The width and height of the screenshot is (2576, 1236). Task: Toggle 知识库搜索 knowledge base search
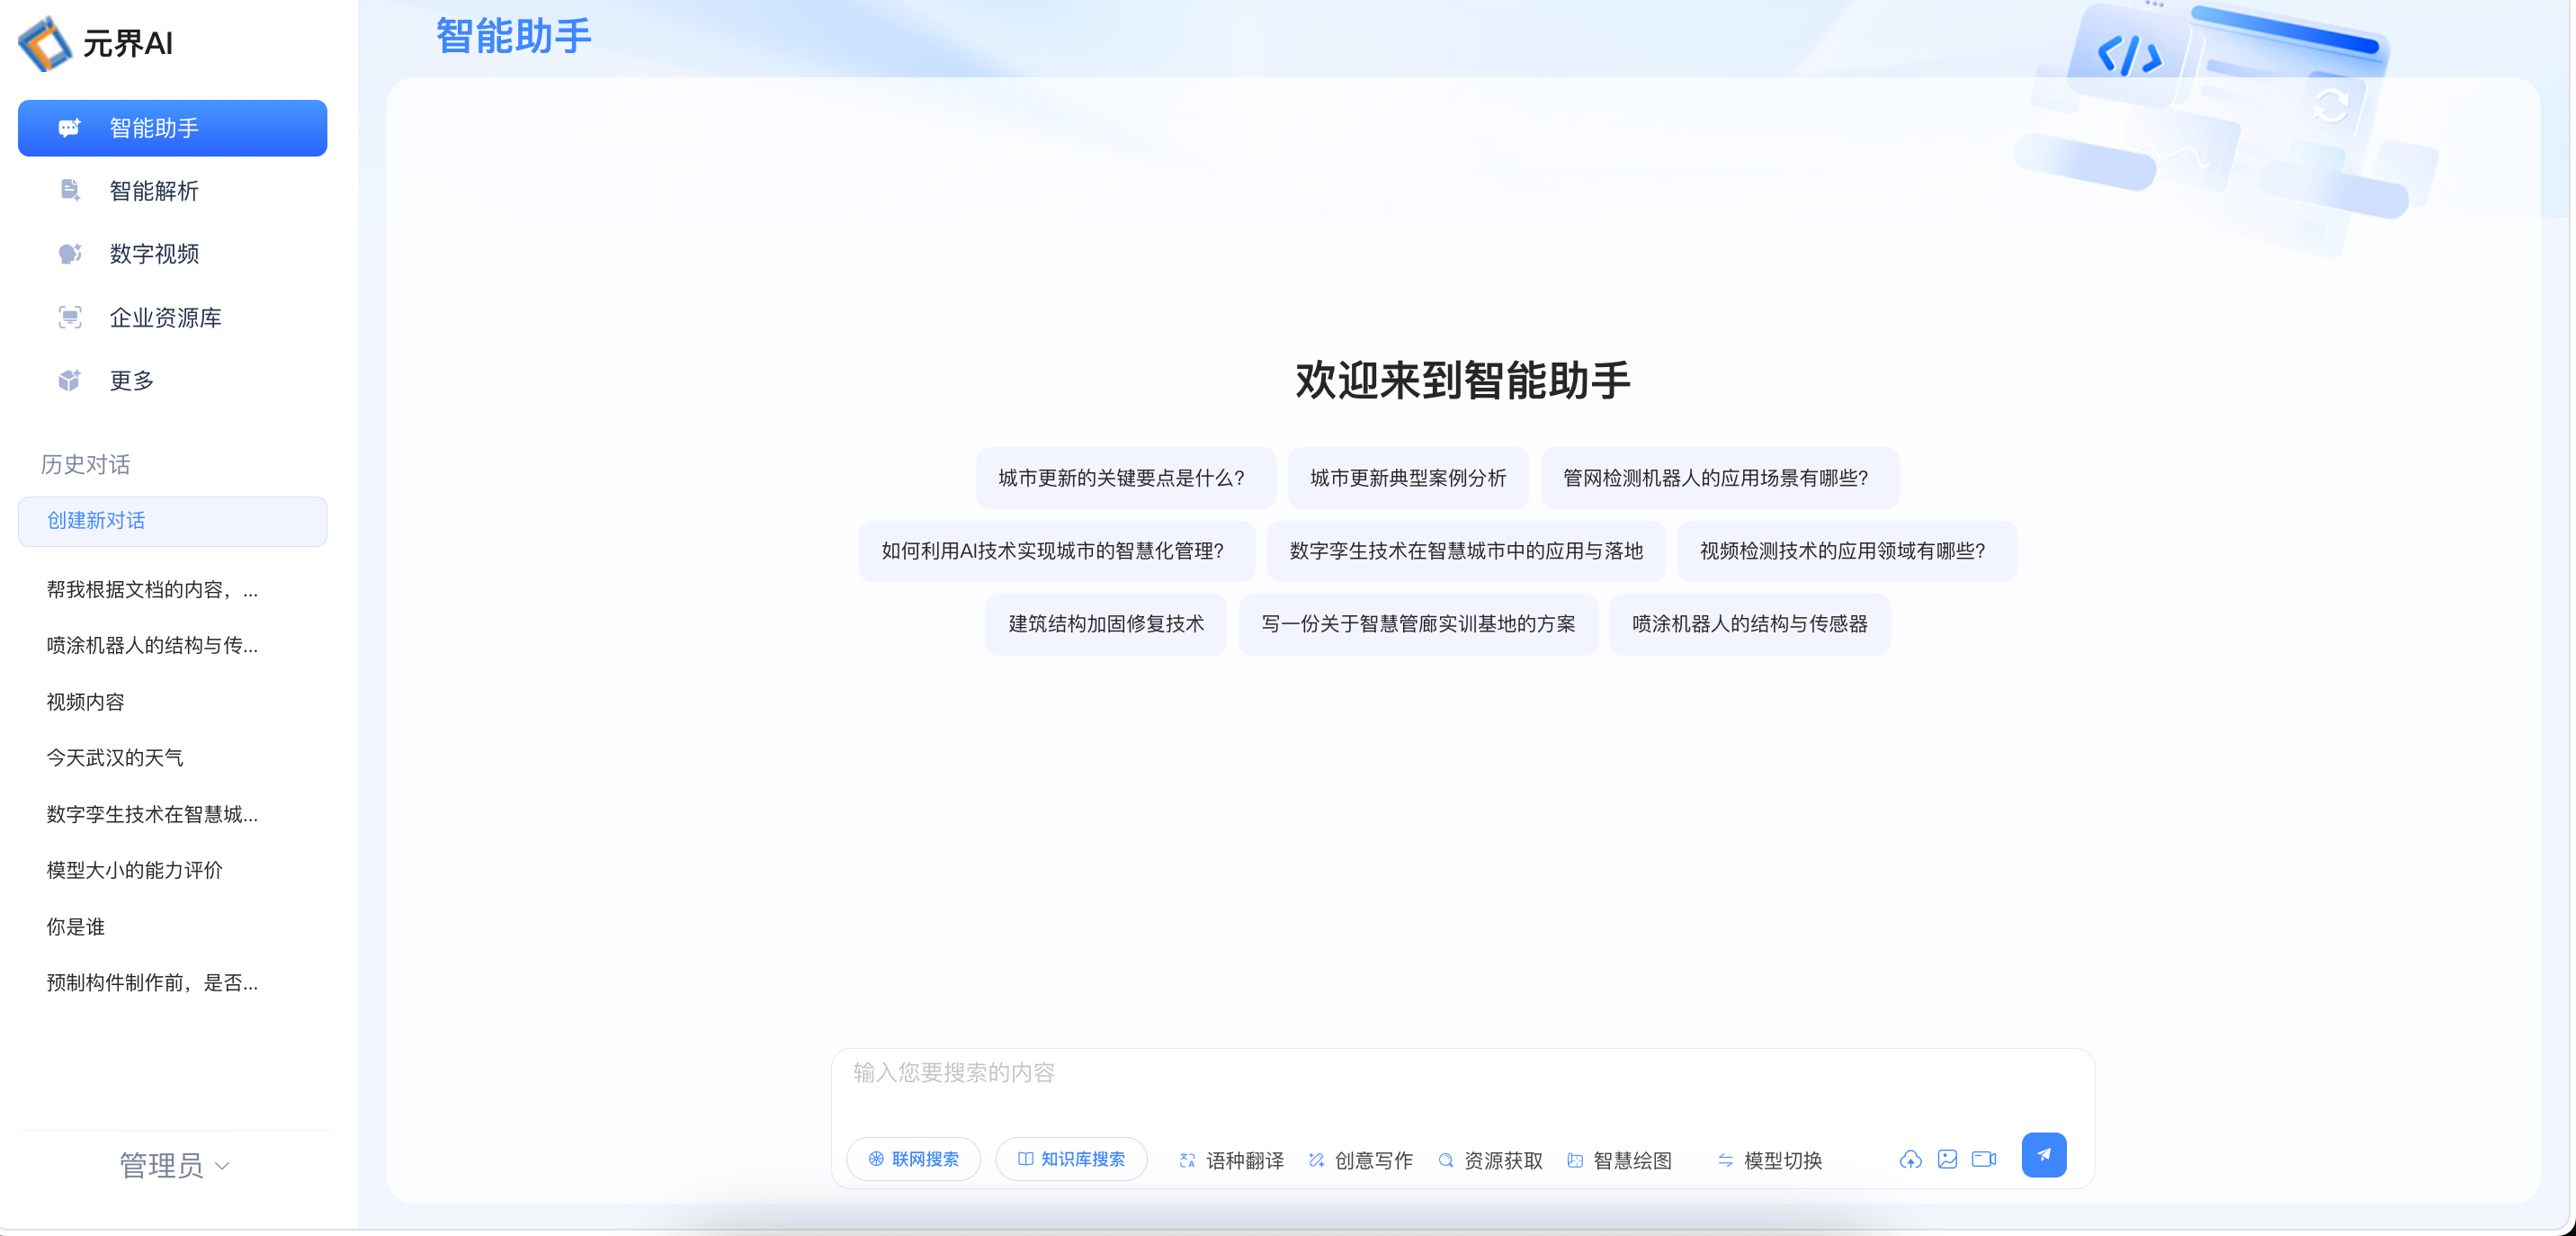[1071, 1159]
